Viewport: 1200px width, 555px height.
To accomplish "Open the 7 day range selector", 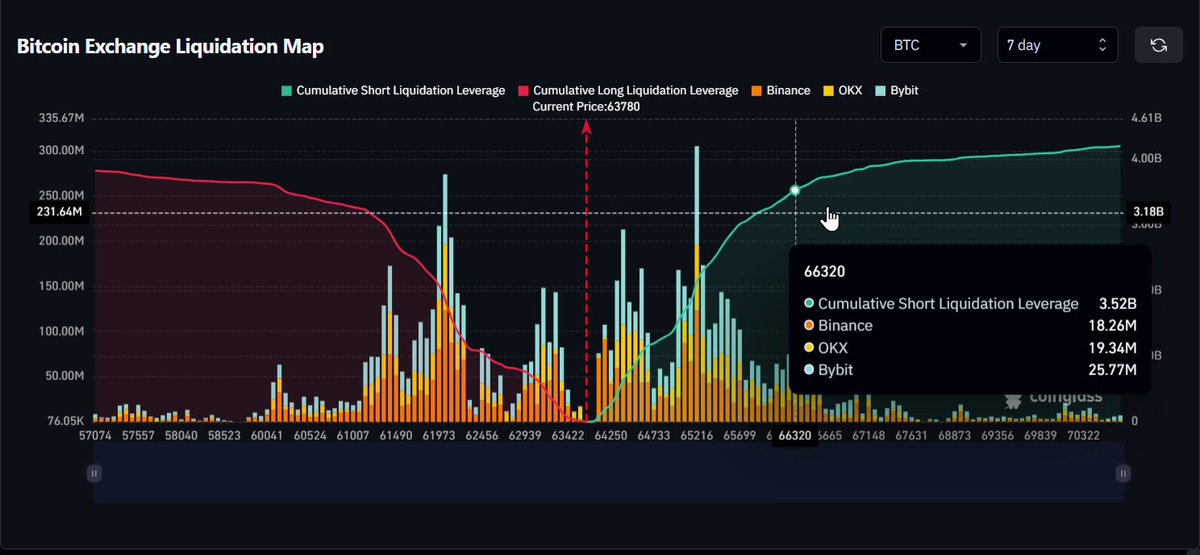I will (x=1058, y=45).
